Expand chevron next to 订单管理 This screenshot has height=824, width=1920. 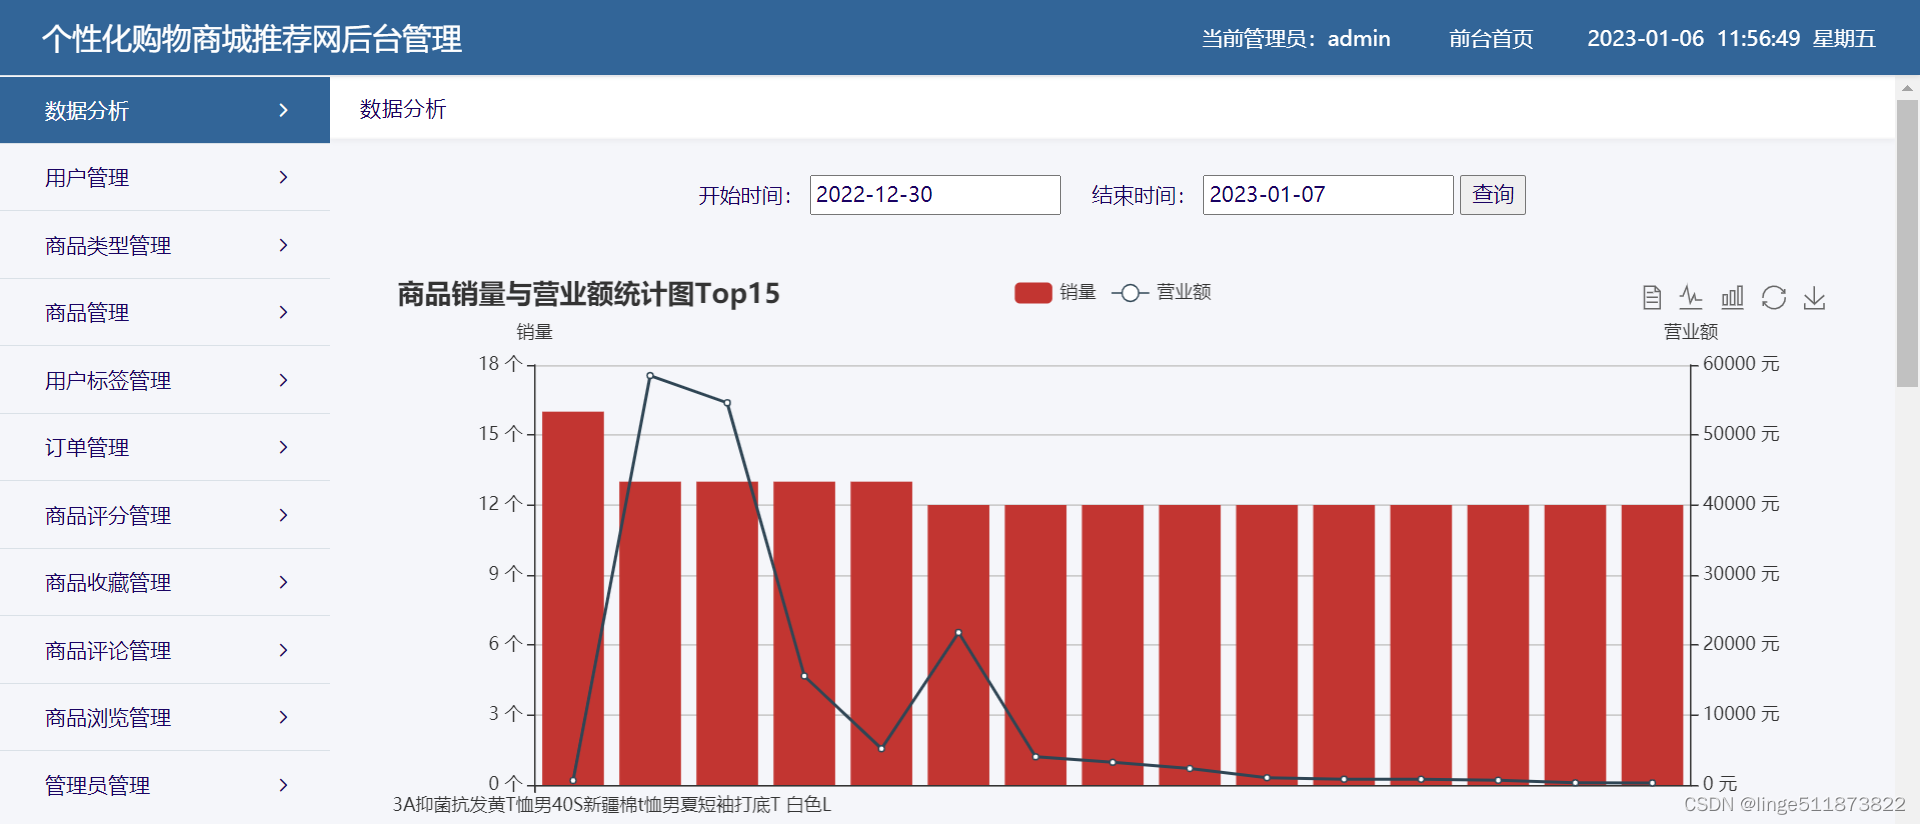pos(284,447)
